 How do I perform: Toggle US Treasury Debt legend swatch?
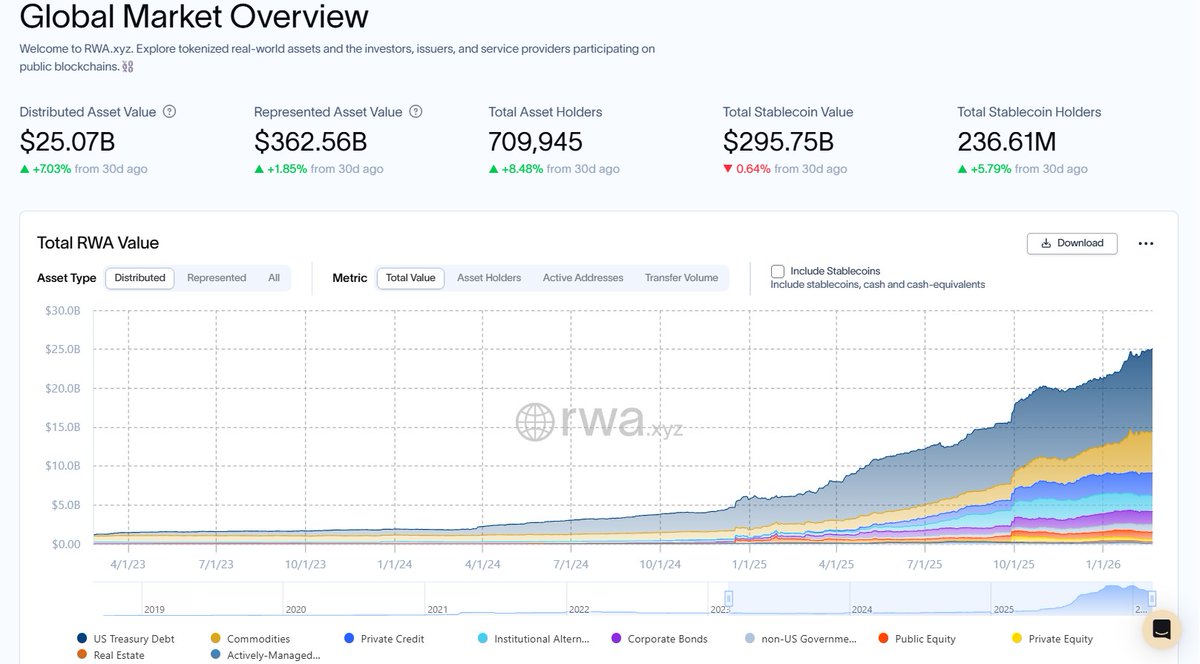(82, 638)
